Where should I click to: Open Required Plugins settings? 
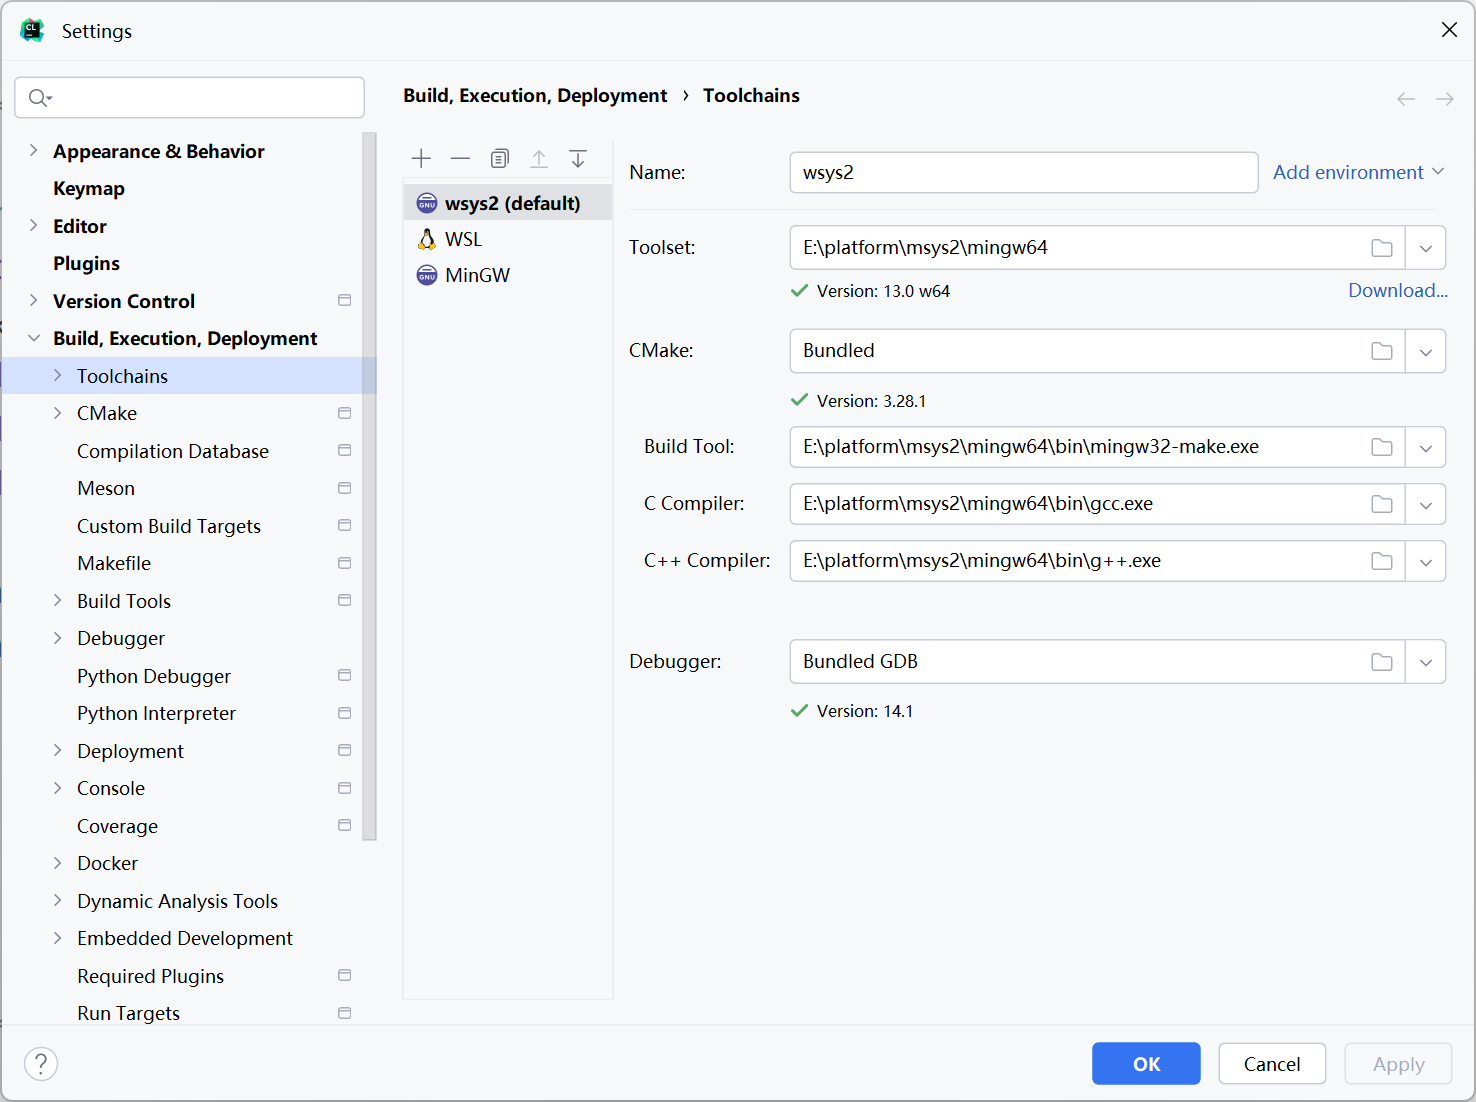(x=151, y=976)
